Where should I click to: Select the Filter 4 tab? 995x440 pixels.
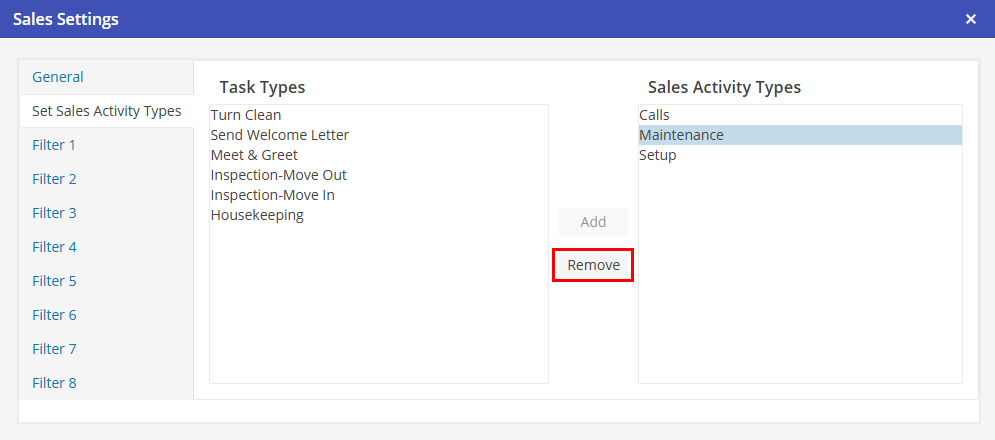coord(54,247)
